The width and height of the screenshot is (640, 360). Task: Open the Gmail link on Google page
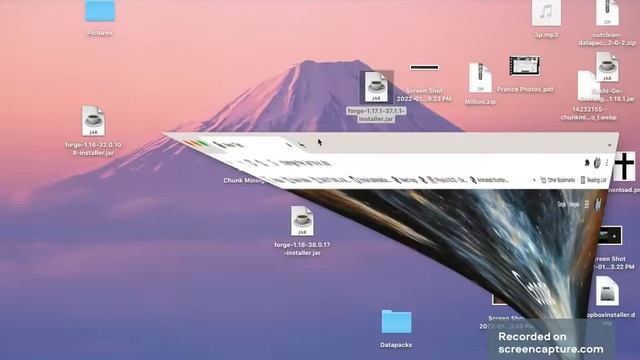click(562, 204)
